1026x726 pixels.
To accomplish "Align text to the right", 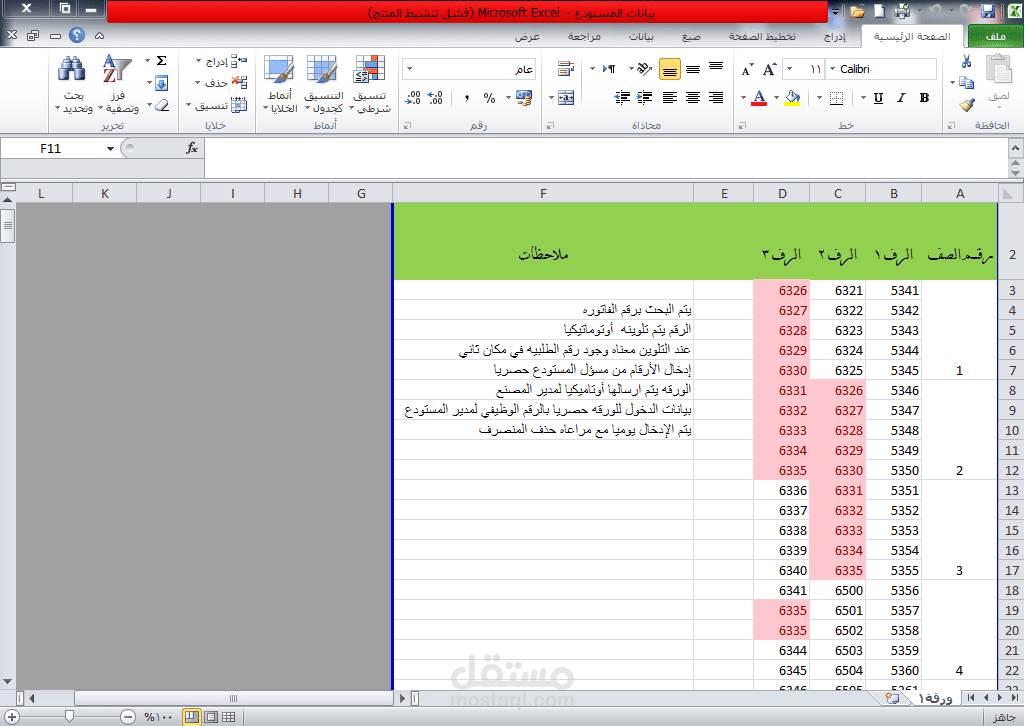I will pyautogui.click(x=716, y=98).
